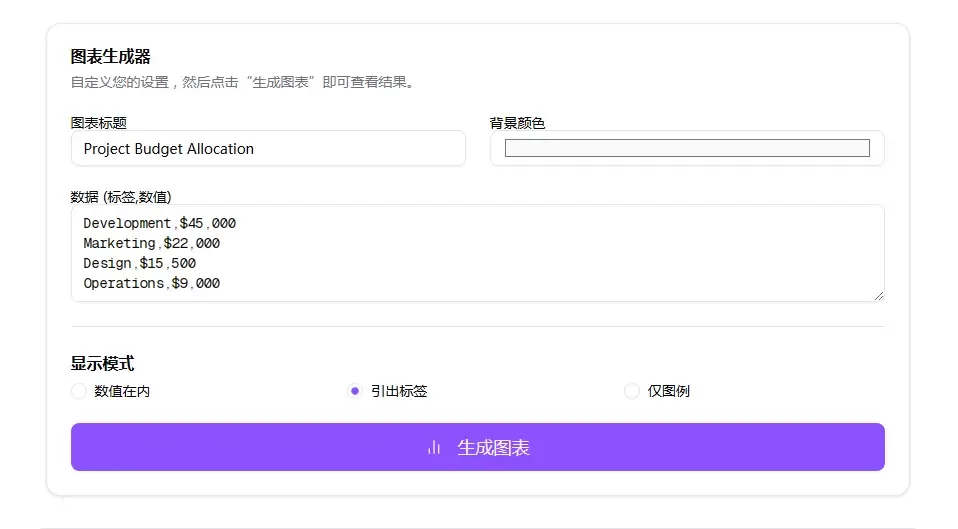Click the 'Operations,$9,000' data line

pyautogui.click(x=152, y=283)
